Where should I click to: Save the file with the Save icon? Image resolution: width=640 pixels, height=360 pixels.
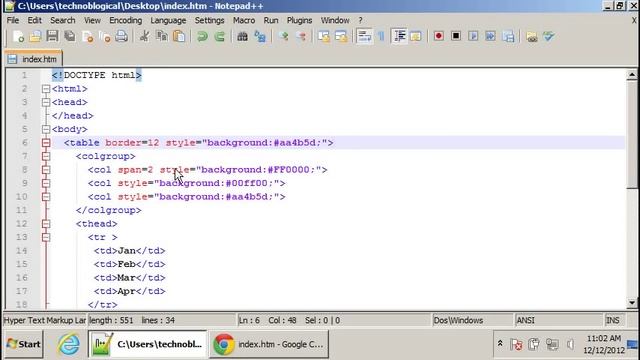click(52, 36)
